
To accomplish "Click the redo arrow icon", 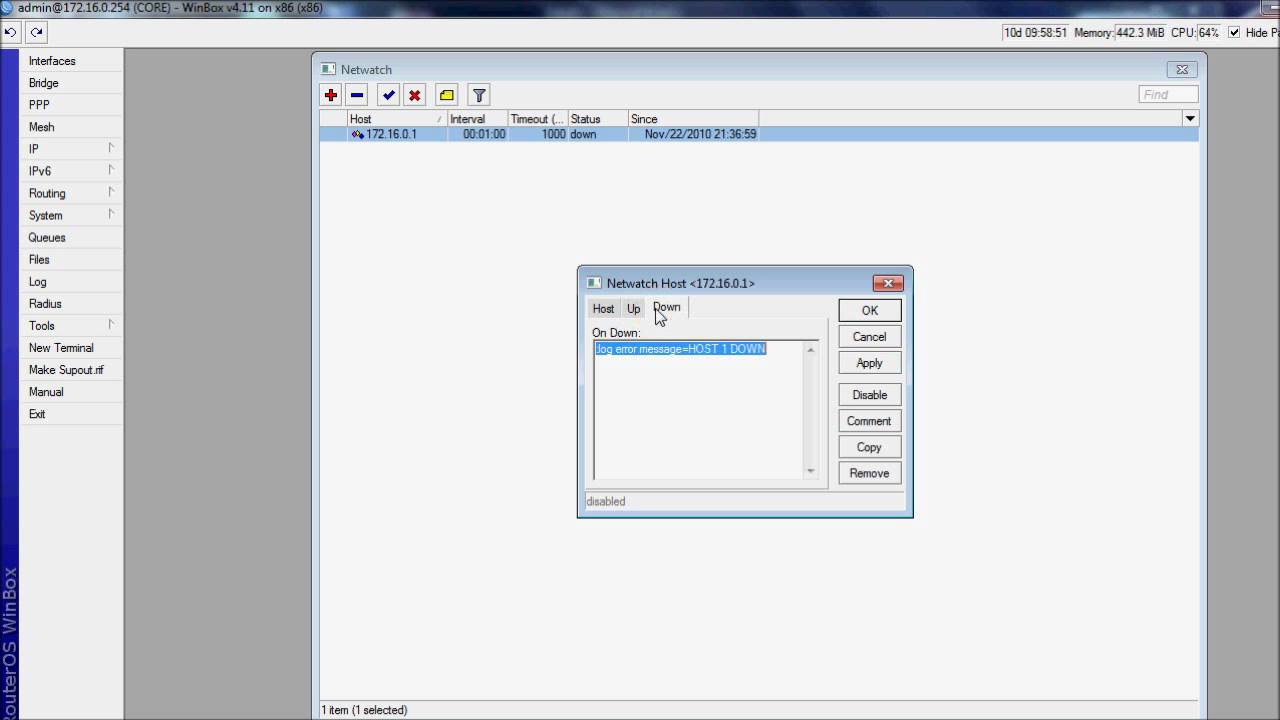I will point(36,32).
